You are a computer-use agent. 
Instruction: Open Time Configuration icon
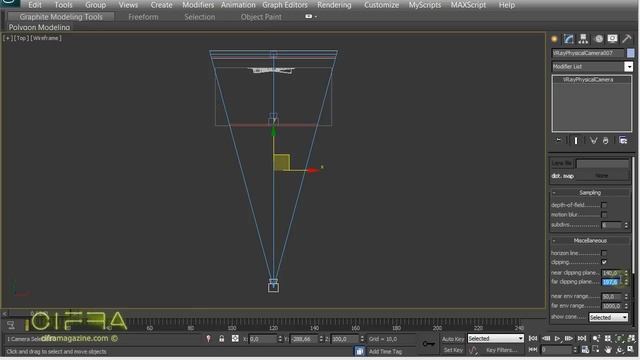pyautogui.click(x=585, y=350)
